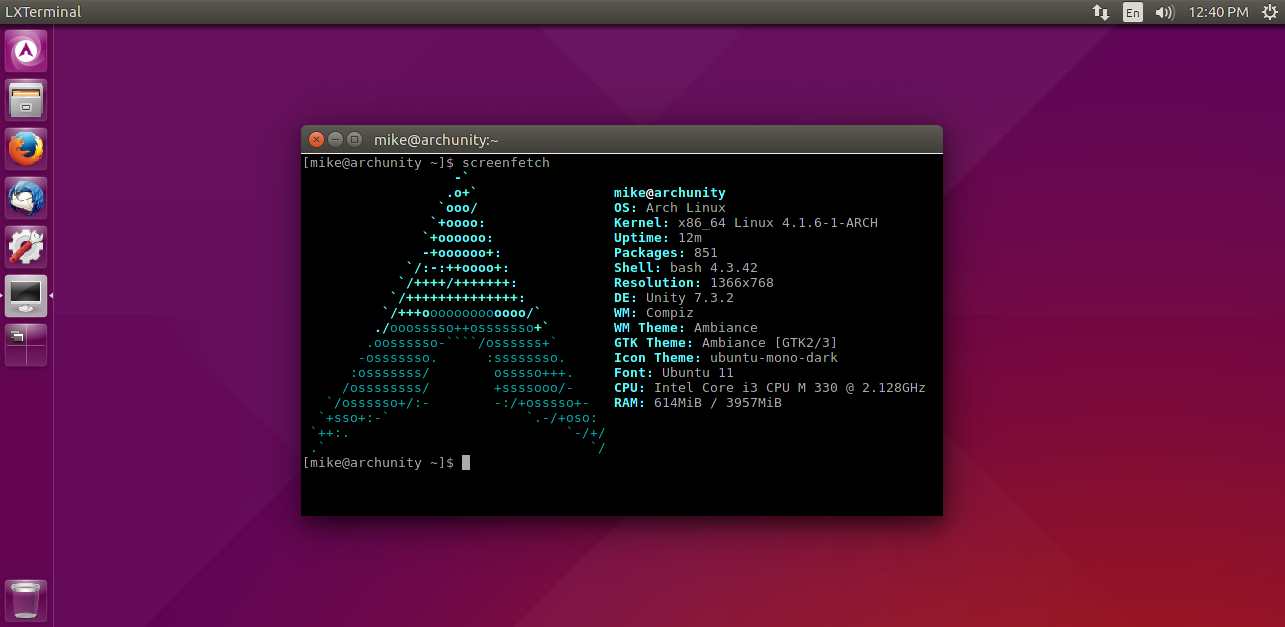1285x627 pixels.
Task: Maximize the terminal window
Action: click(354, 140)
